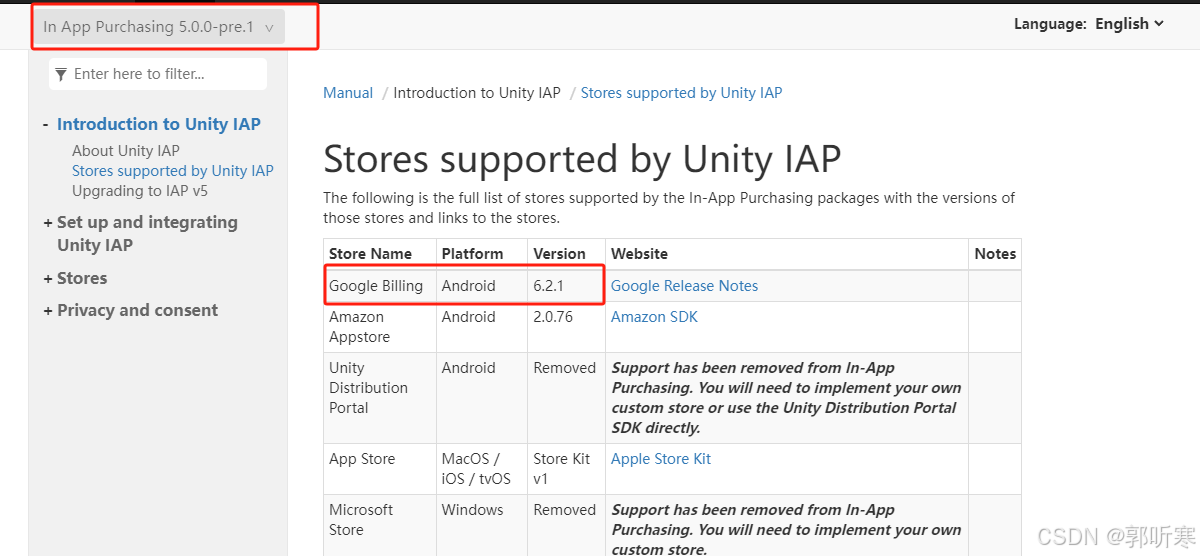
Task: Open the Stores sidebar heading
Action: [x=82, y=278]
